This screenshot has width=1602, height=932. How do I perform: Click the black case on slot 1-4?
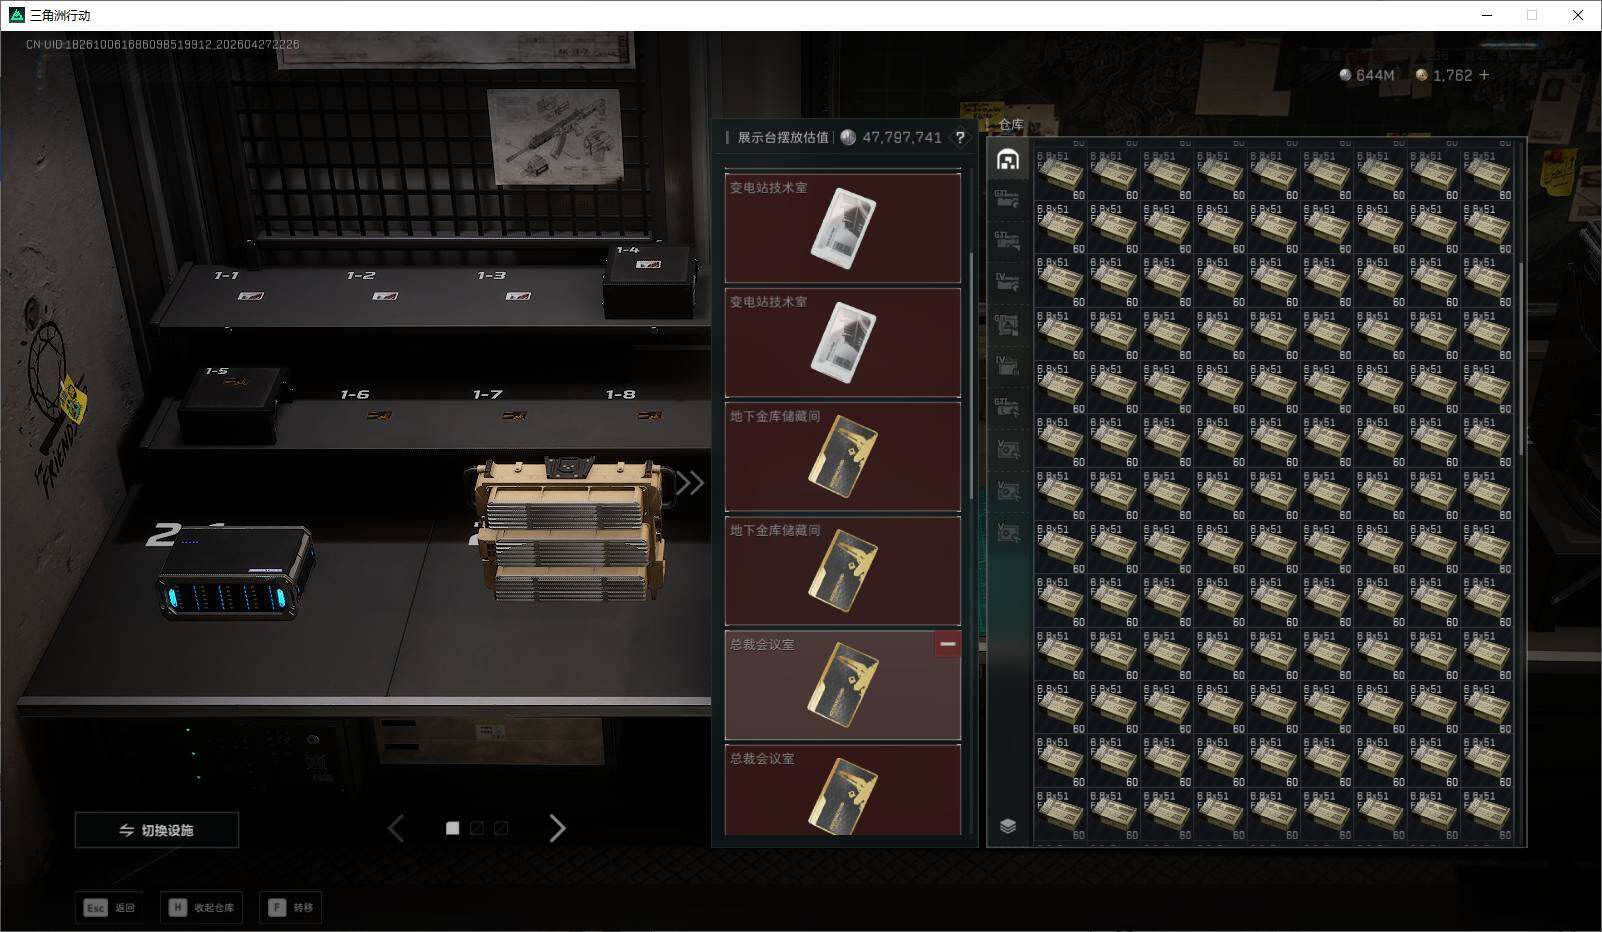coord(649,283)
